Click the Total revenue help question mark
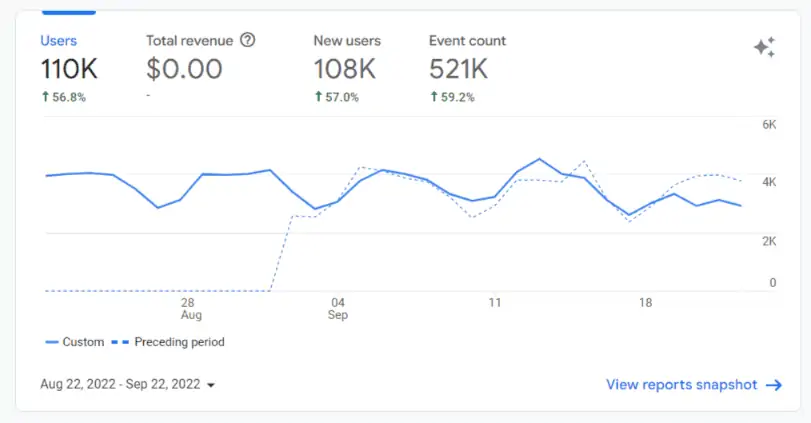811x423 pixels. tap(248, 41)
